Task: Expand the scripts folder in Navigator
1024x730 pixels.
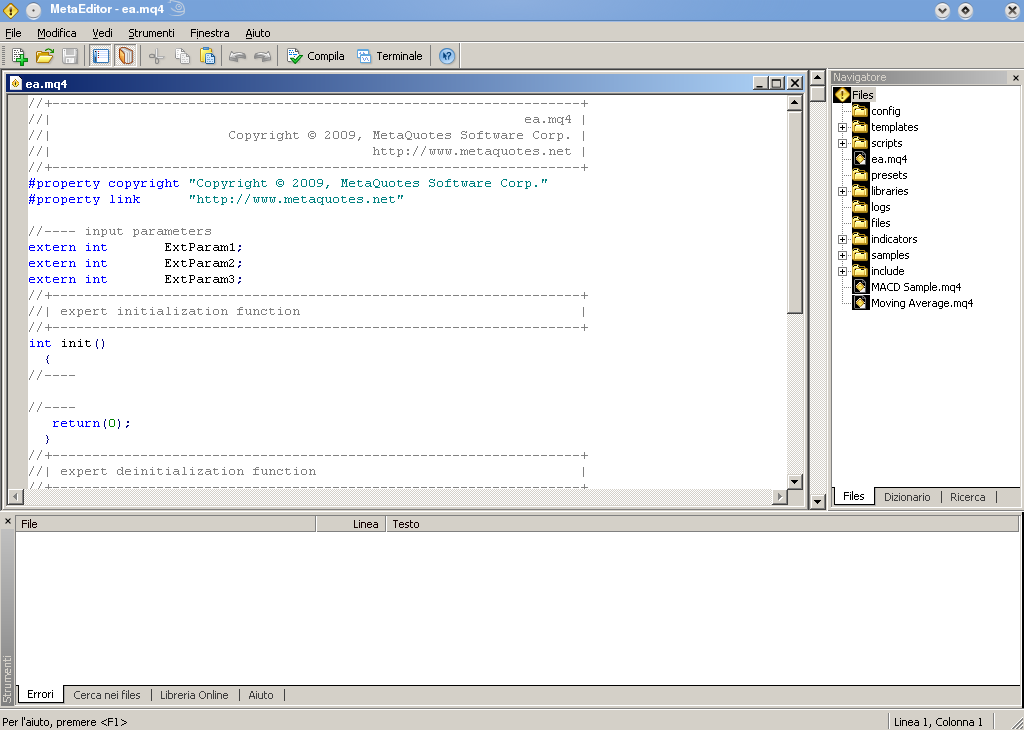Action: (x=842, y=144)
